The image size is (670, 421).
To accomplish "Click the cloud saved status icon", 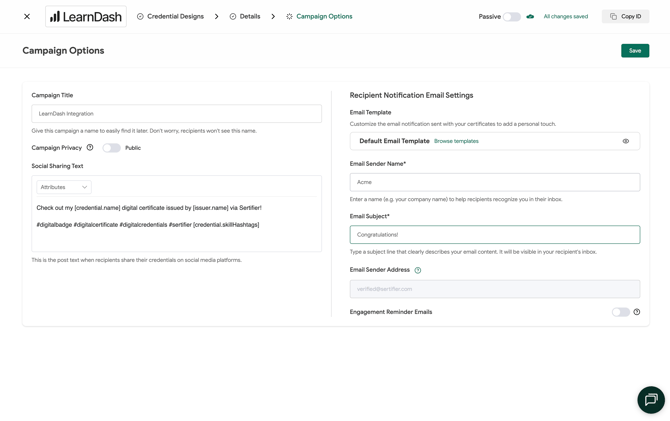I will pos(530,17).
